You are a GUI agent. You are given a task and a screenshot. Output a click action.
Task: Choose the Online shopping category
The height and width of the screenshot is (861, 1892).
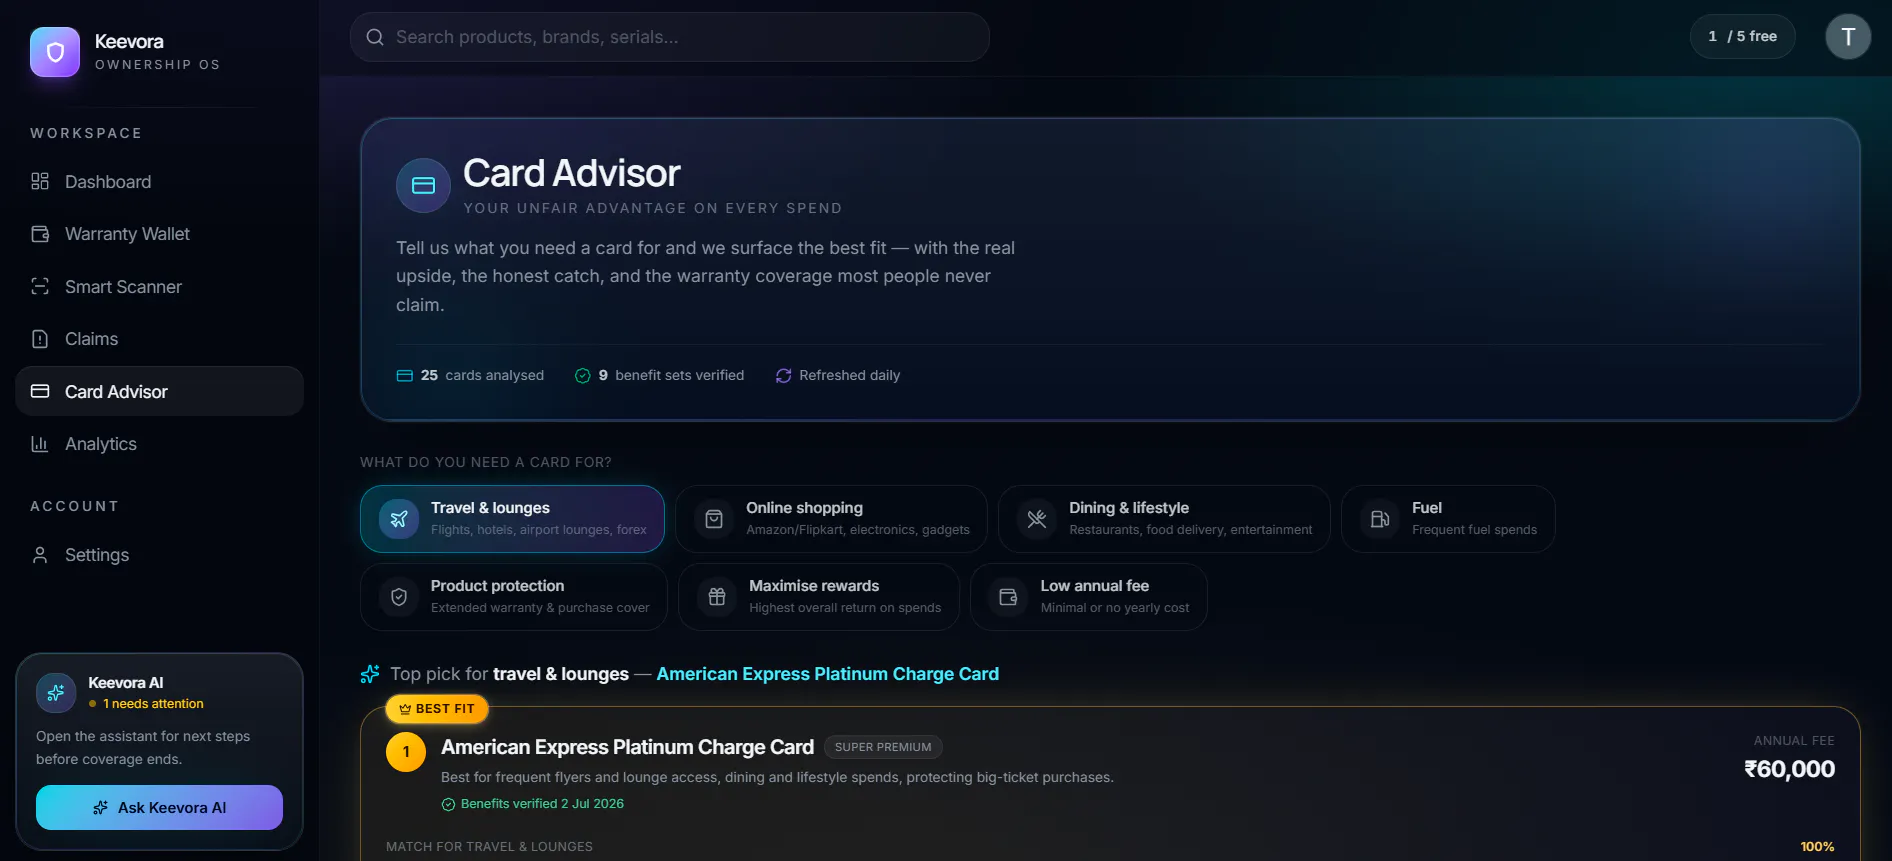pos(831,519)
